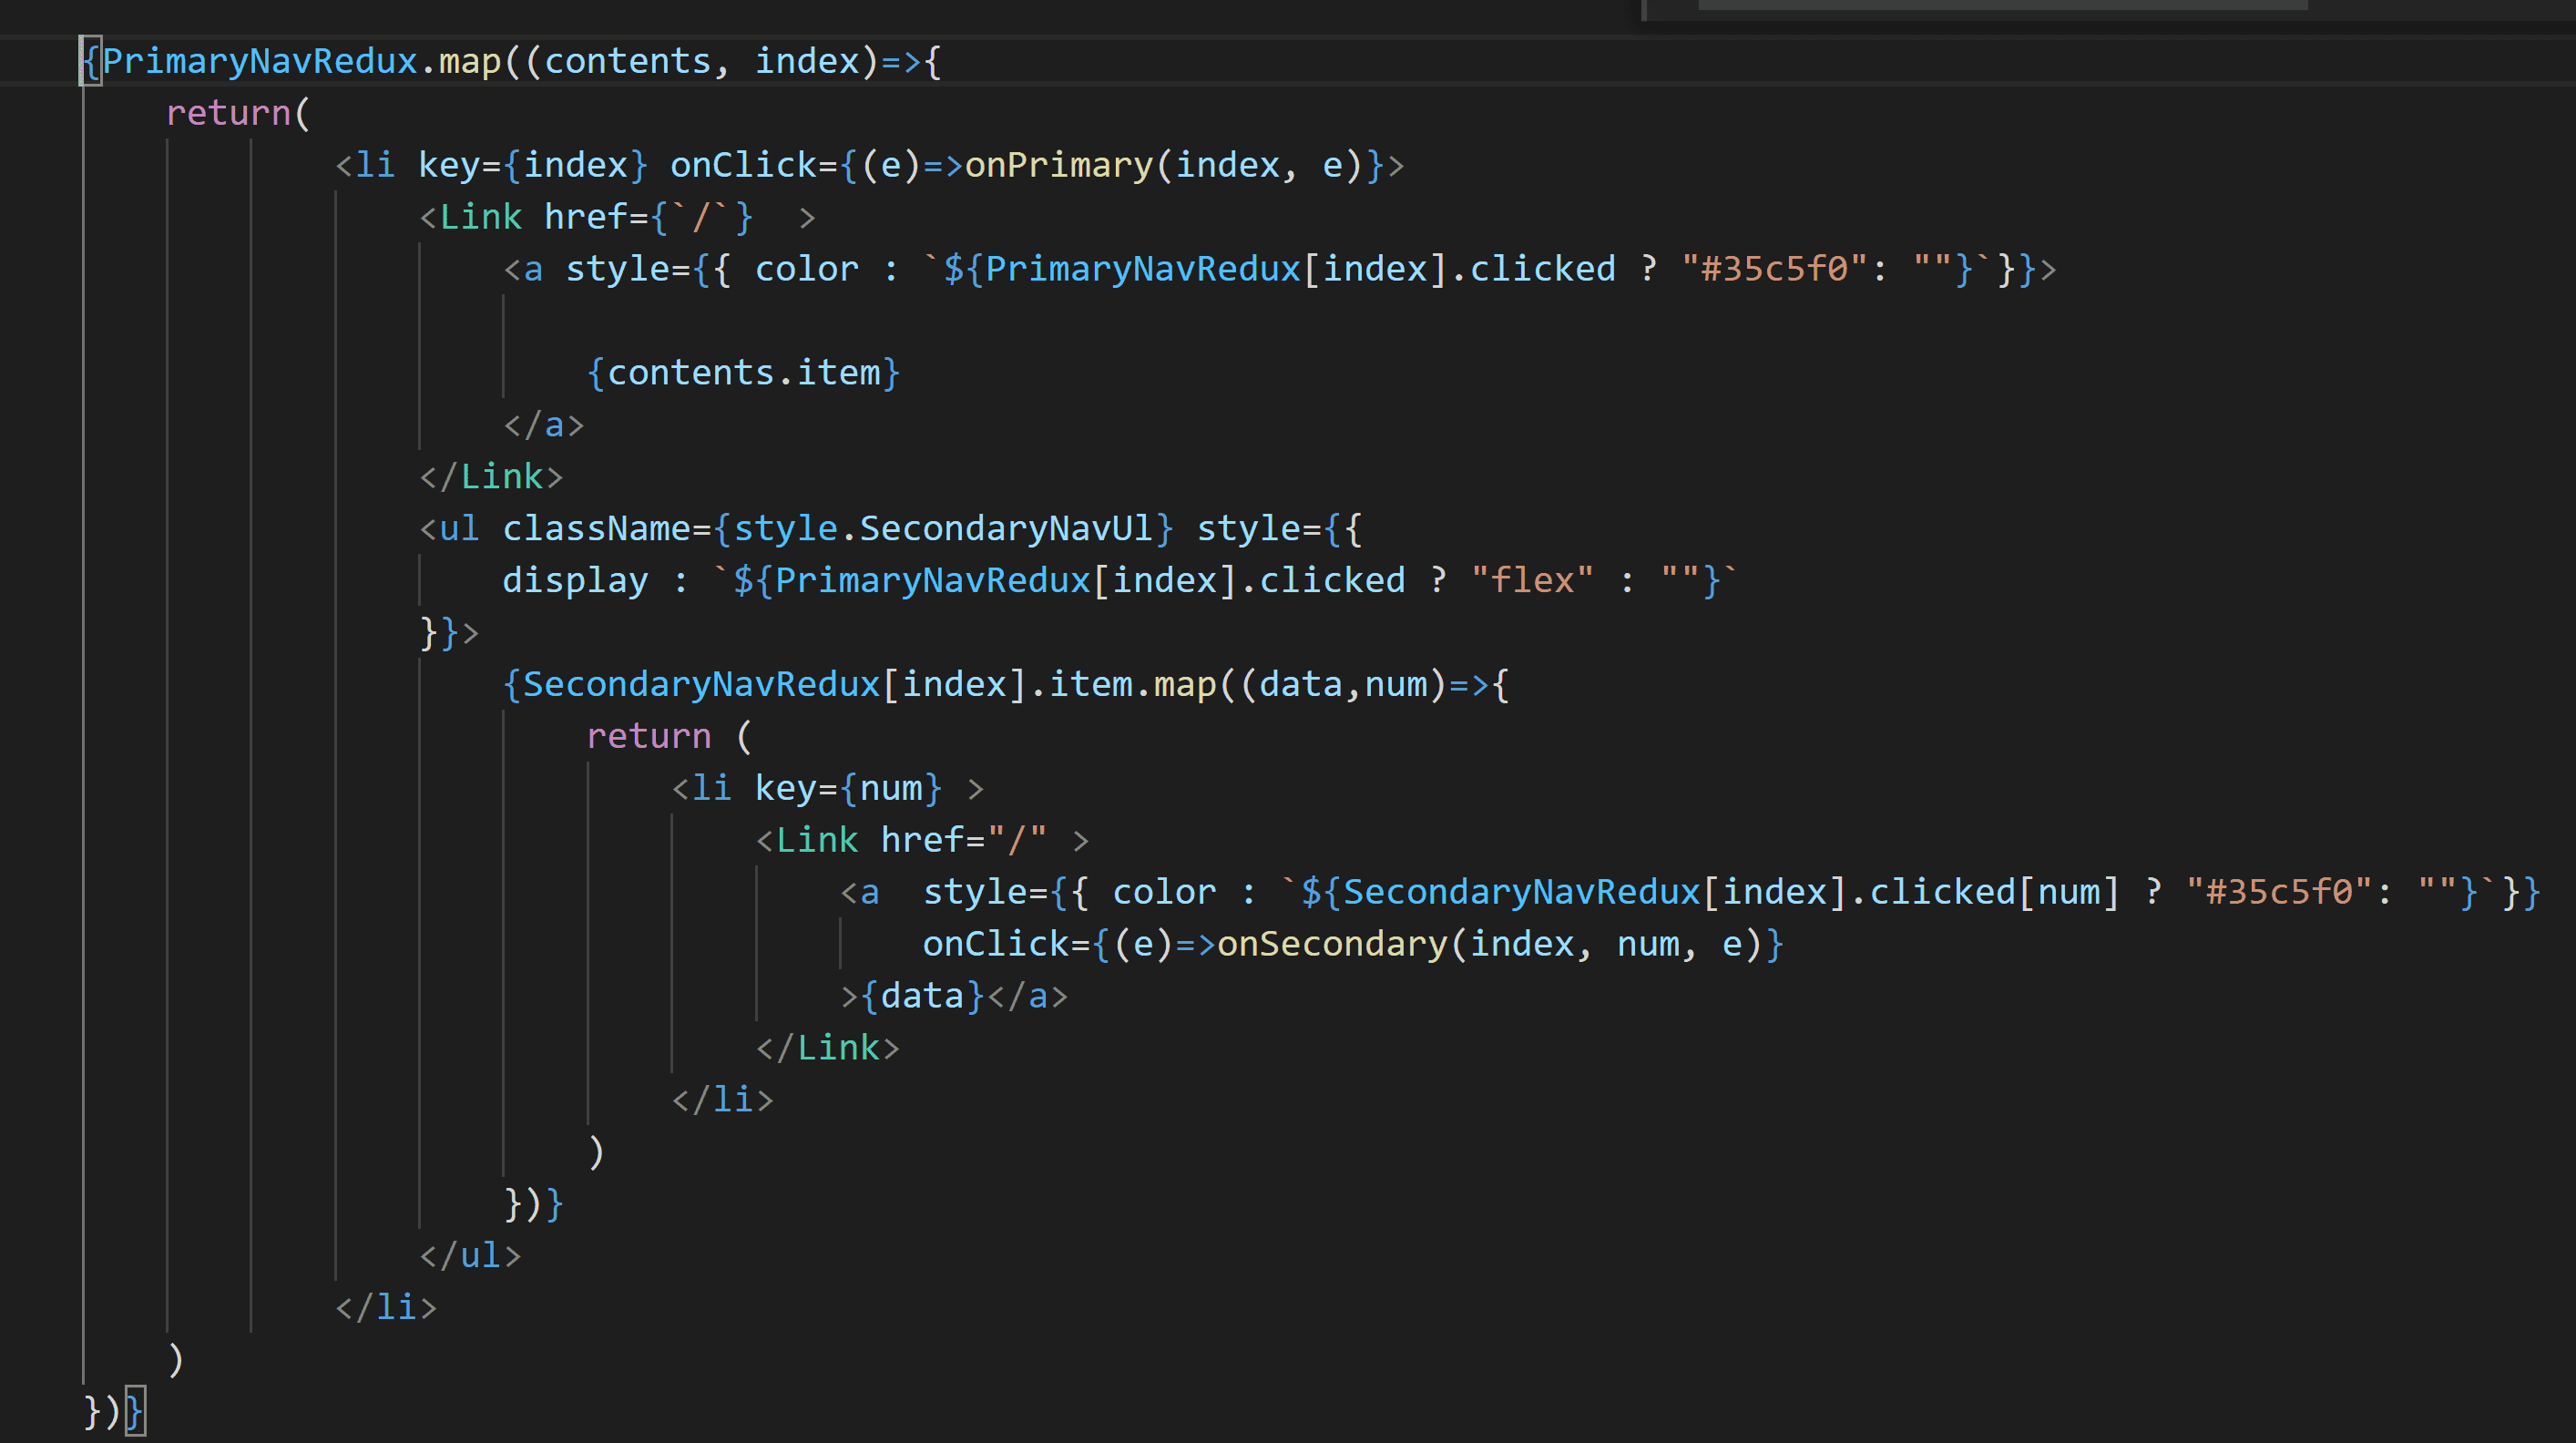Click highlighted closing brace on the last line
The width and height of the screenshot is (2576, 1443).
pyautogui.click(x=135, y=1411)
